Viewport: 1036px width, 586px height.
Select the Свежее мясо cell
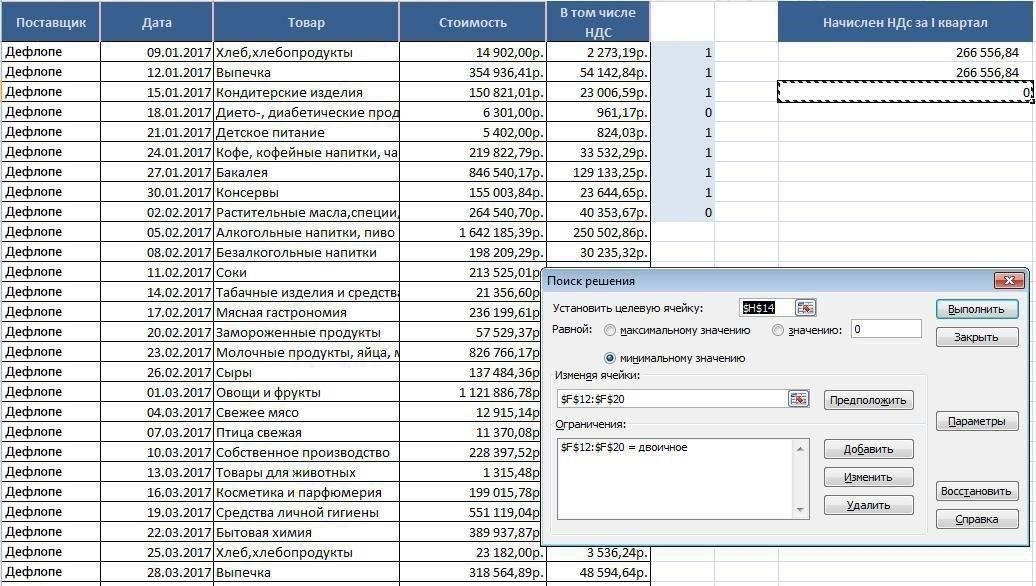coord(307,412)
